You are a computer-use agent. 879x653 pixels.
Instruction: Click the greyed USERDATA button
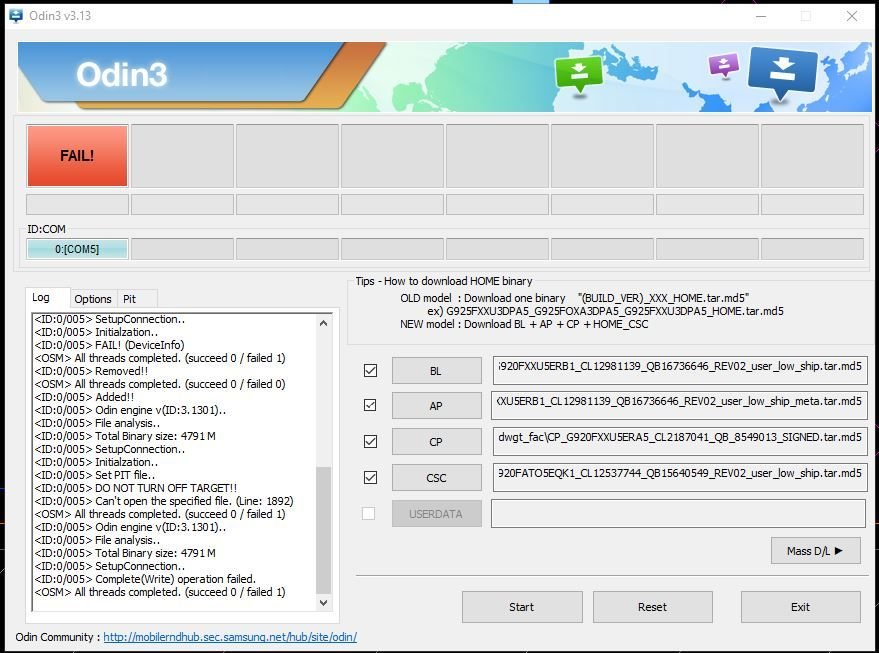(x=436, y=513)
